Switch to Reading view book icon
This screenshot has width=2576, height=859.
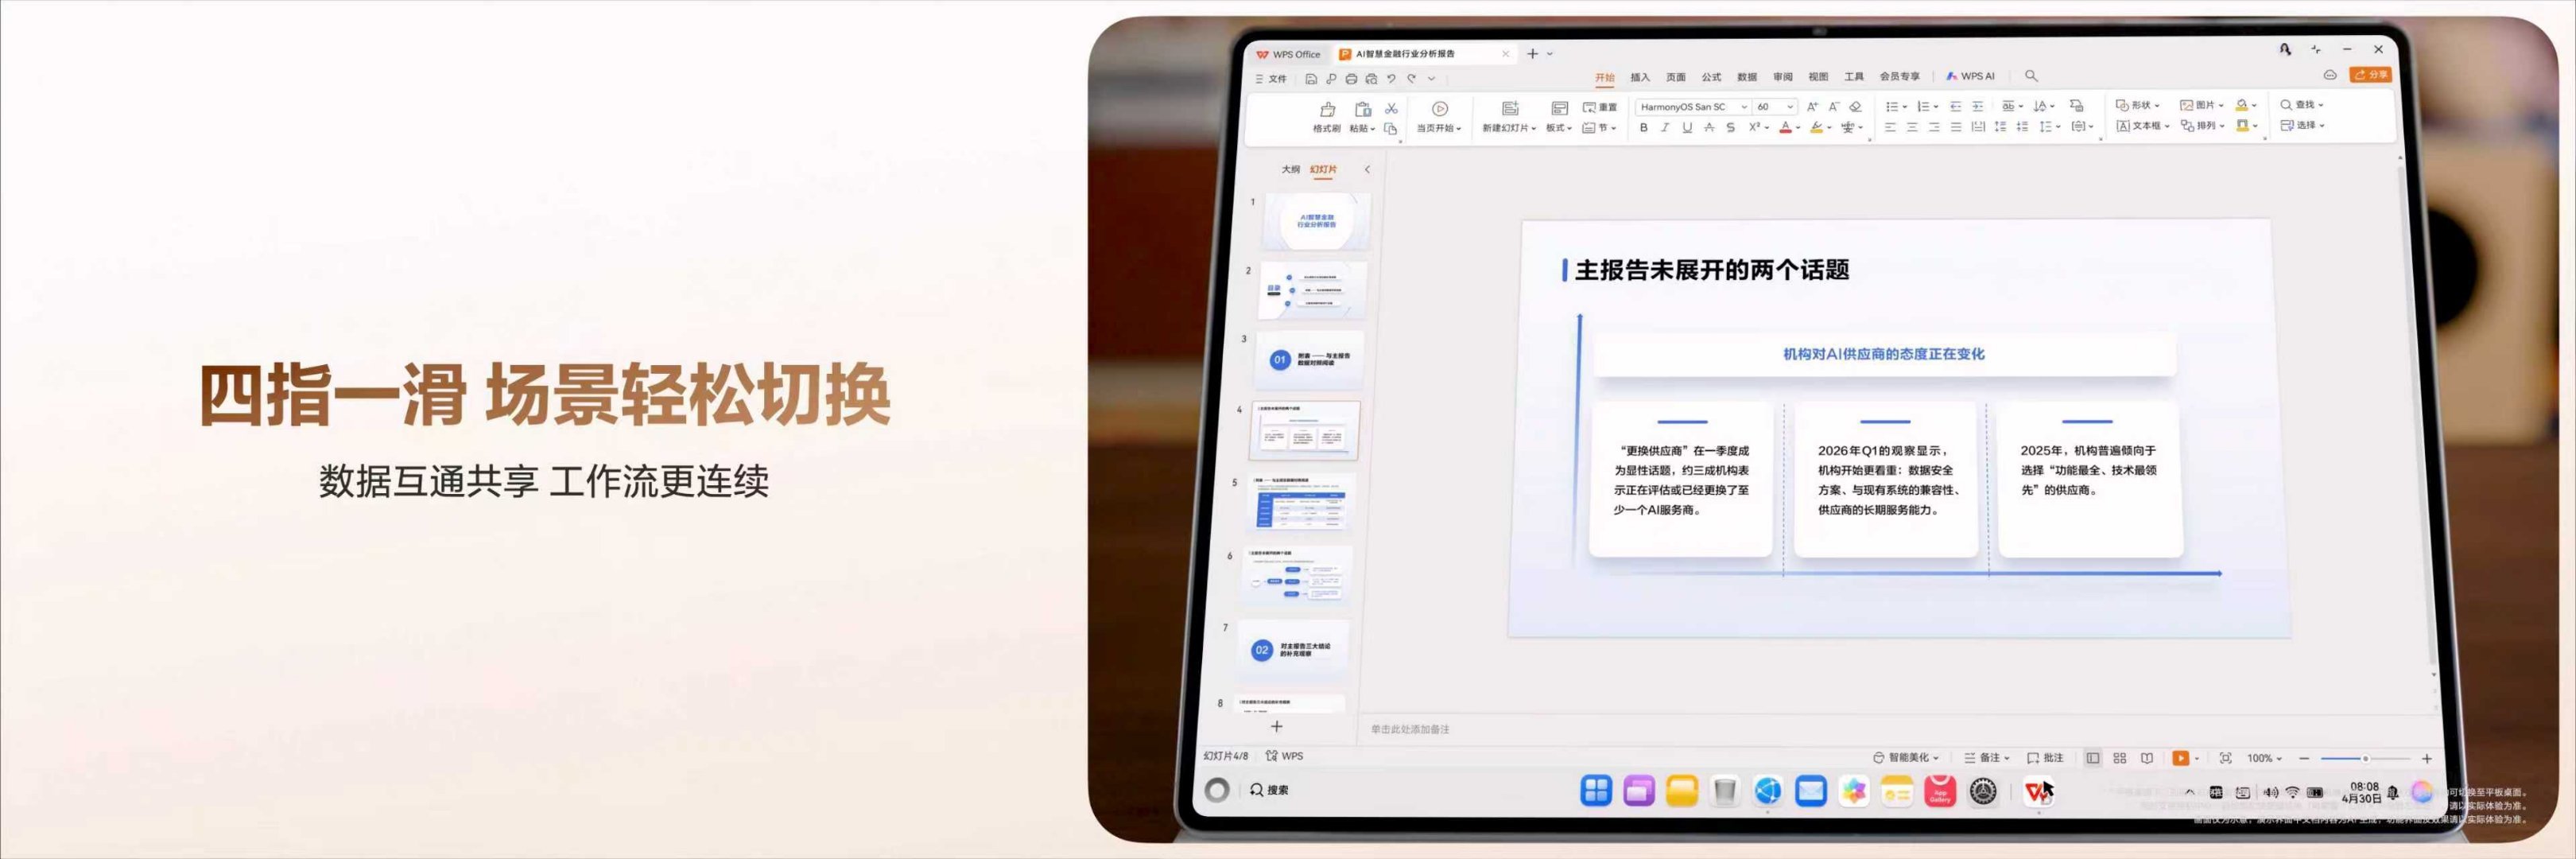click(x=2147, y=758)
